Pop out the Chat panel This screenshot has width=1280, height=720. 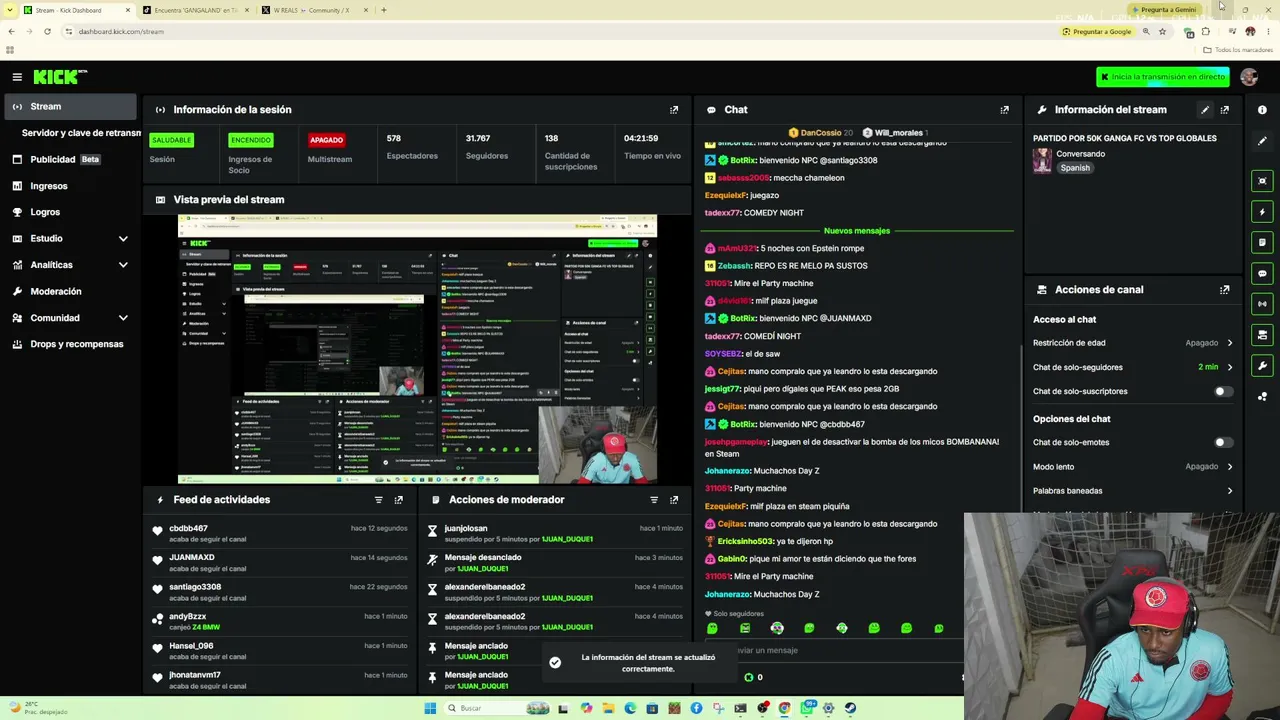point(1005,110)
